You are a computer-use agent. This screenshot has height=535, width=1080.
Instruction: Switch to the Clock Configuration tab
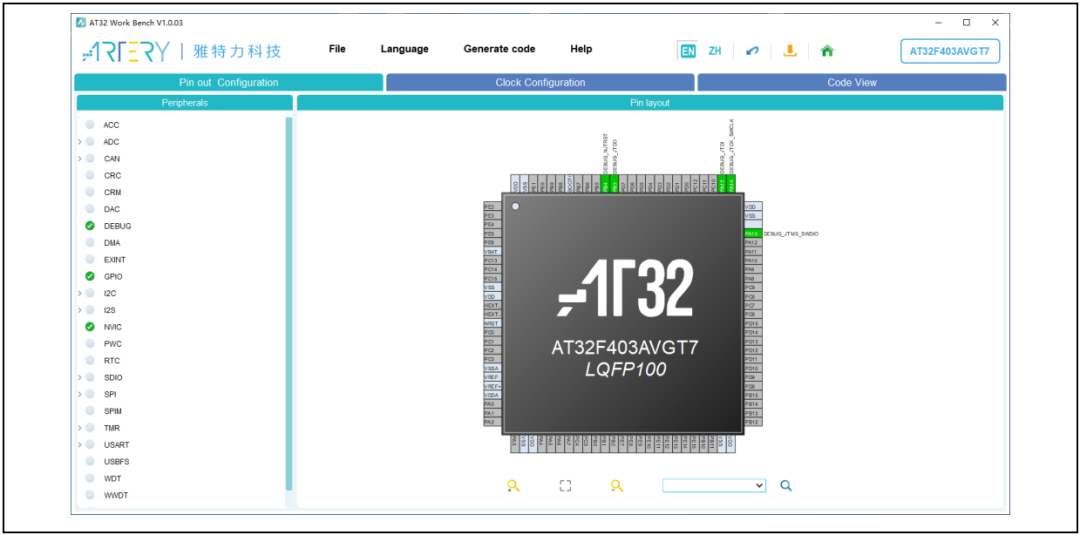click(x=540, y=83)
